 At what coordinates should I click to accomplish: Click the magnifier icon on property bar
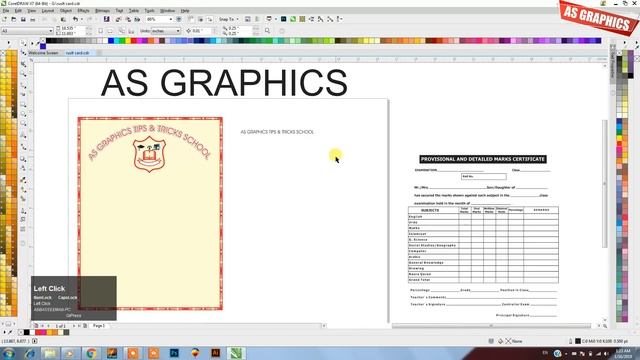coord(267,31)
